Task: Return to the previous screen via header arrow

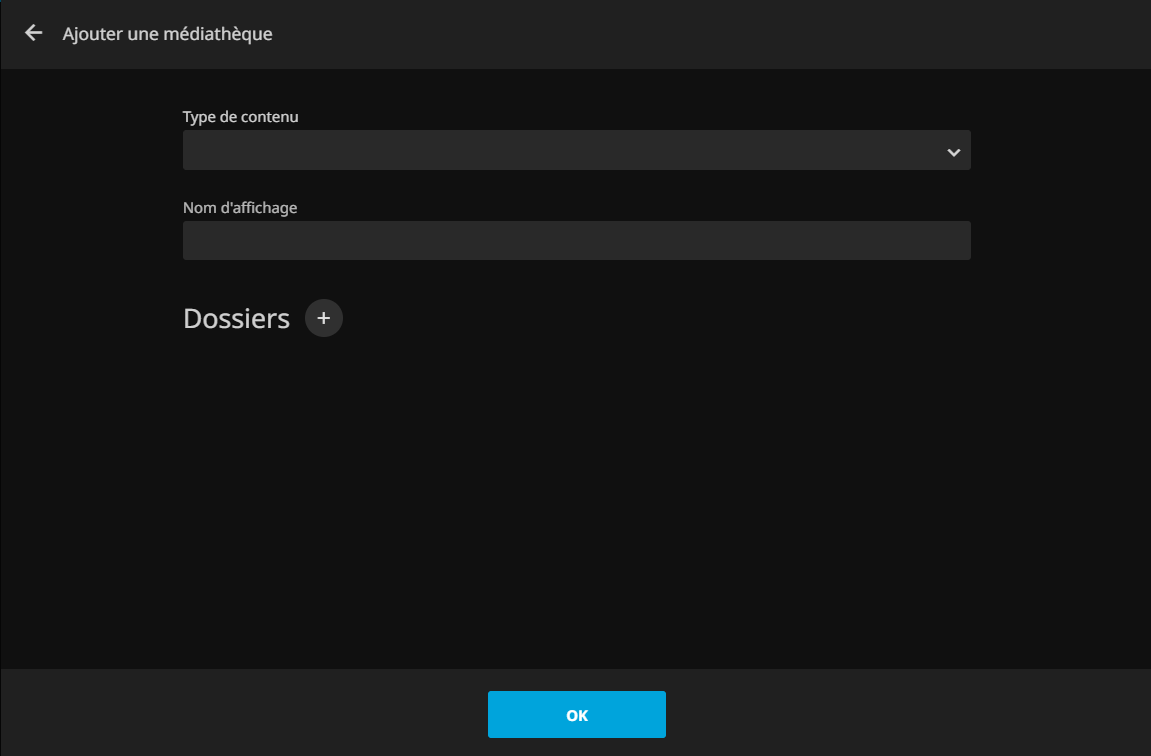Action: 34,33
